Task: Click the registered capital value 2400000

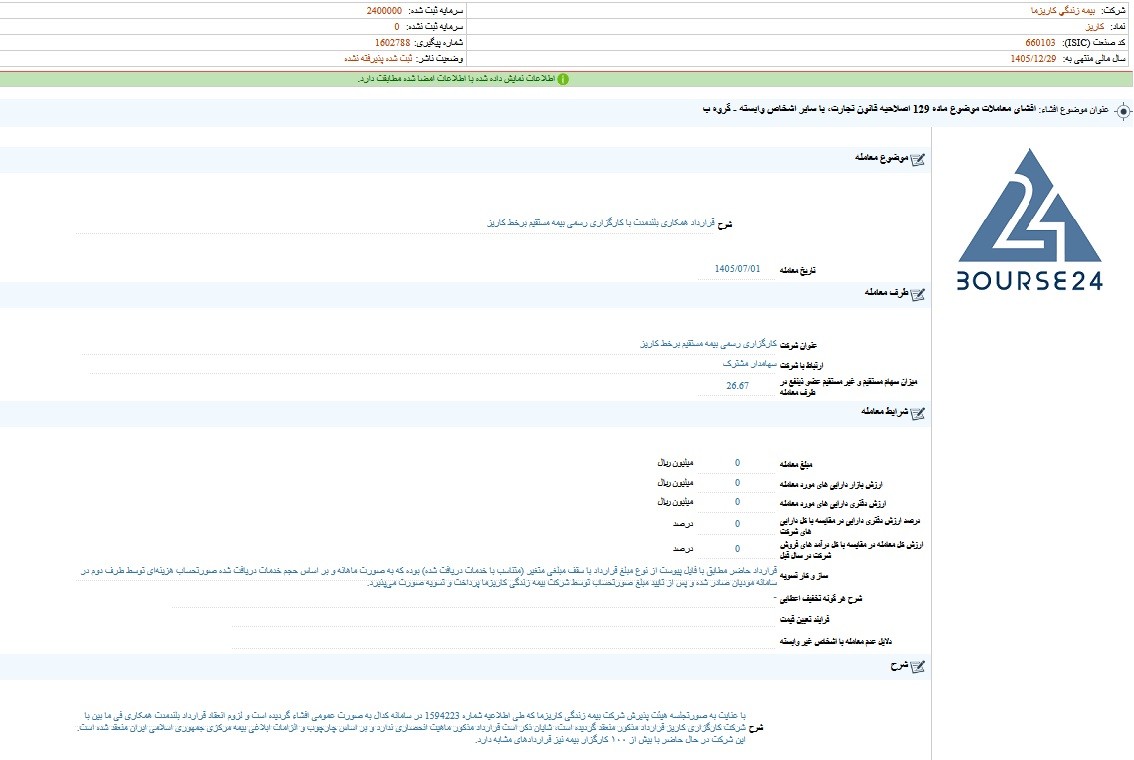Action: [x=384, y=11]
